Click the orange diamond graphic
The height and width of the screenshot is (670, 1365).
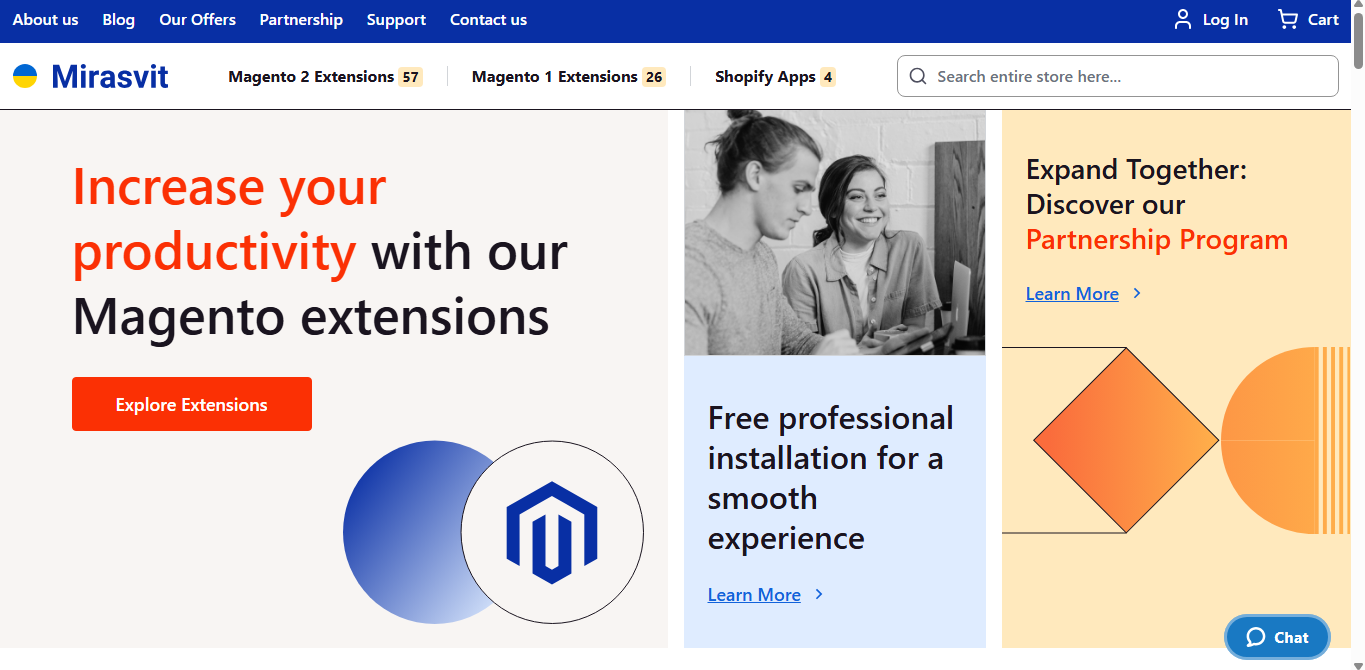click(1126, 440)
